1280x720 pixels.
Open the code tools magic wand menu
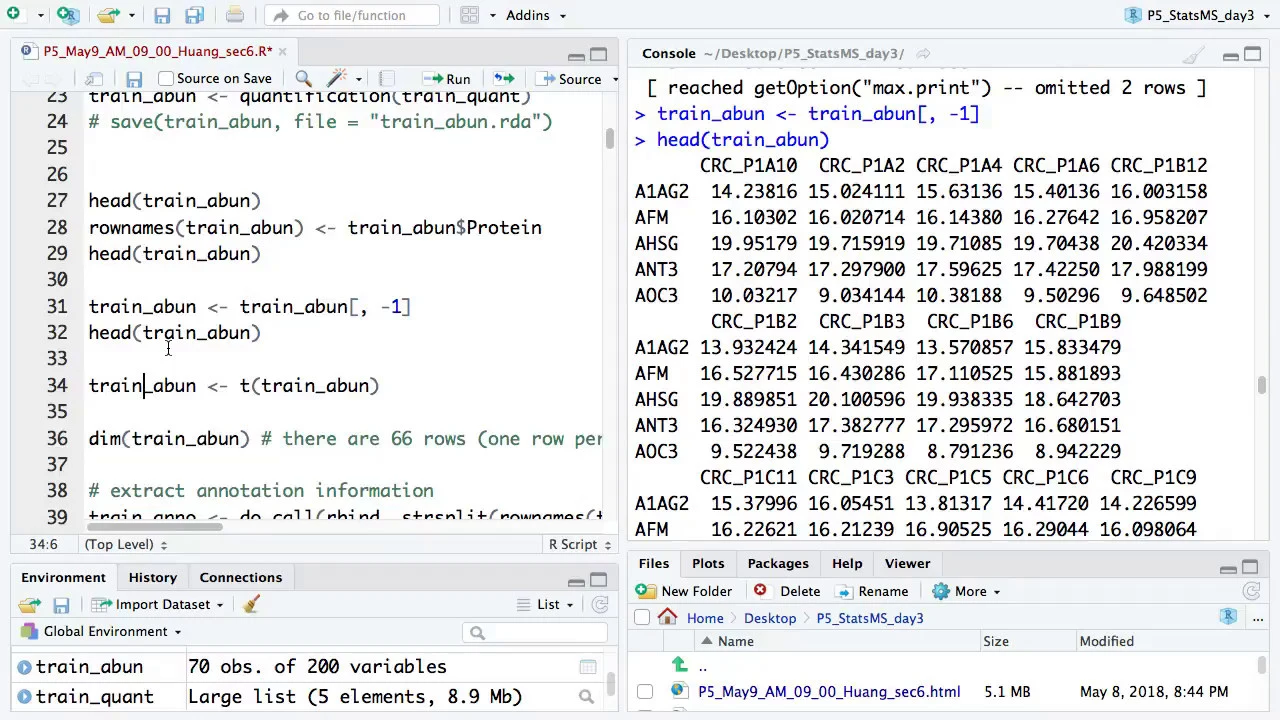343,78
